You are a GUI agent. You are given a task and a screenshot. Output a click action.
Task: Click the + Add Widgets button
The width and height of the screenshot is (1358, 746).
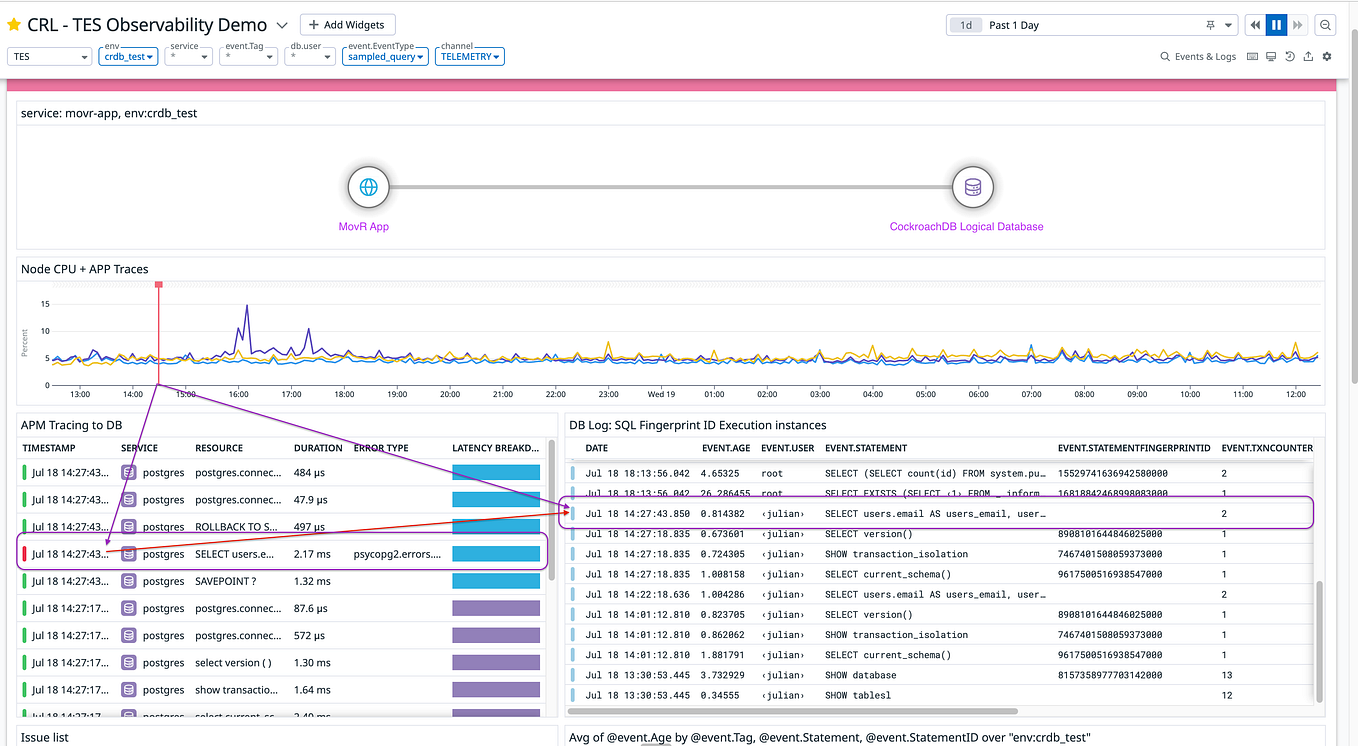pos(347,24)
